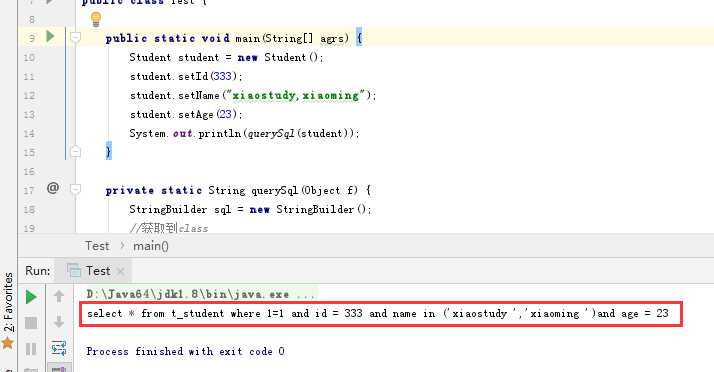This screenshot has height=372, width=714.
Task: Toggle soft-wrap icon in Run panel
Action: pos(59,348)
